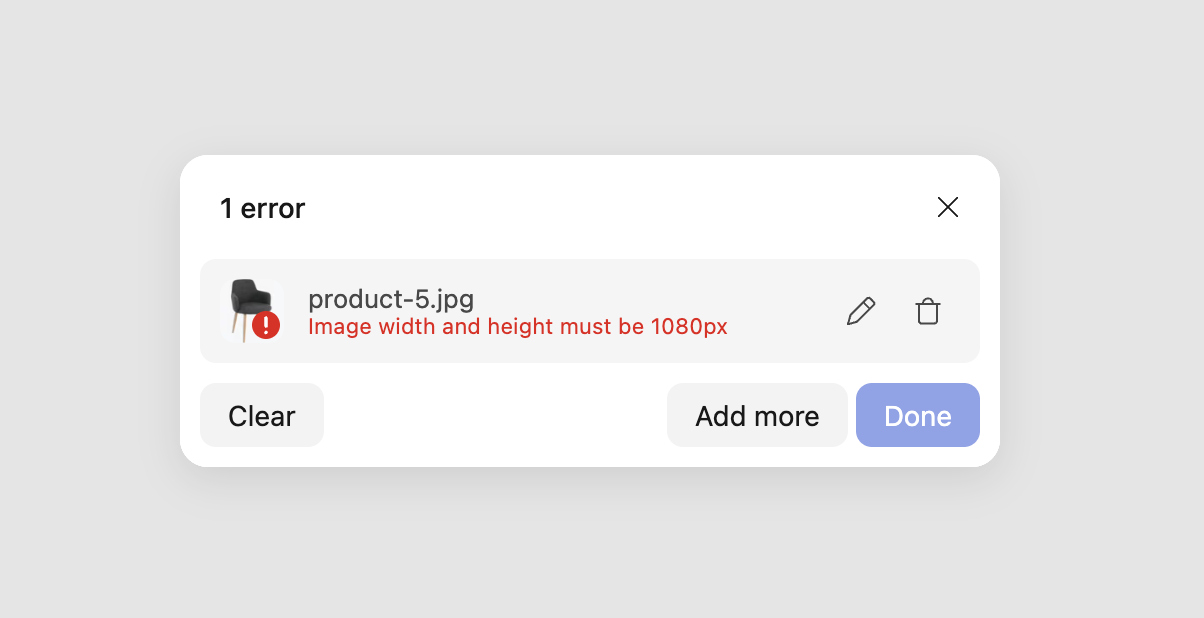
Task: Remove product-5.jpg using the trash icon
Action: coord(928,311)
